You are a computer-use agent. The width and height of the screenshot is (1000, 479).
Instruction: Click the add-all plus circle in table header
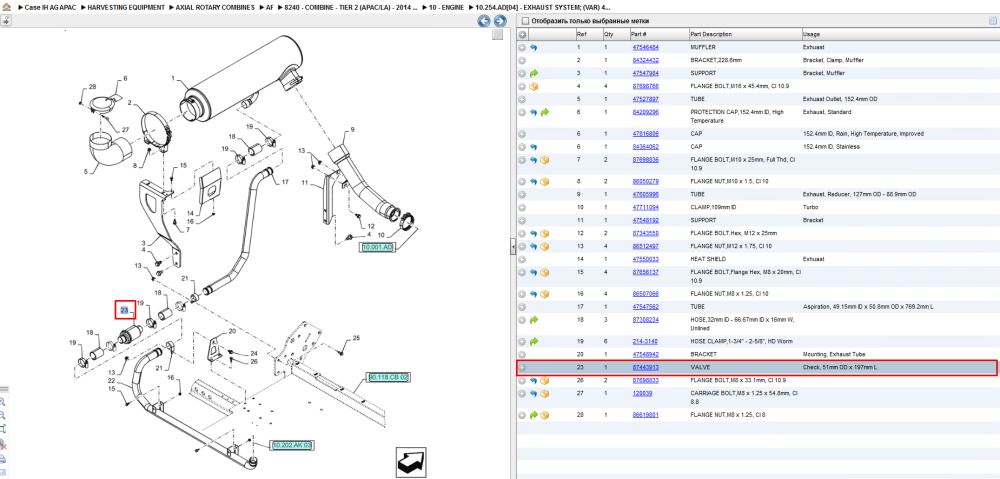coord(522,34)
